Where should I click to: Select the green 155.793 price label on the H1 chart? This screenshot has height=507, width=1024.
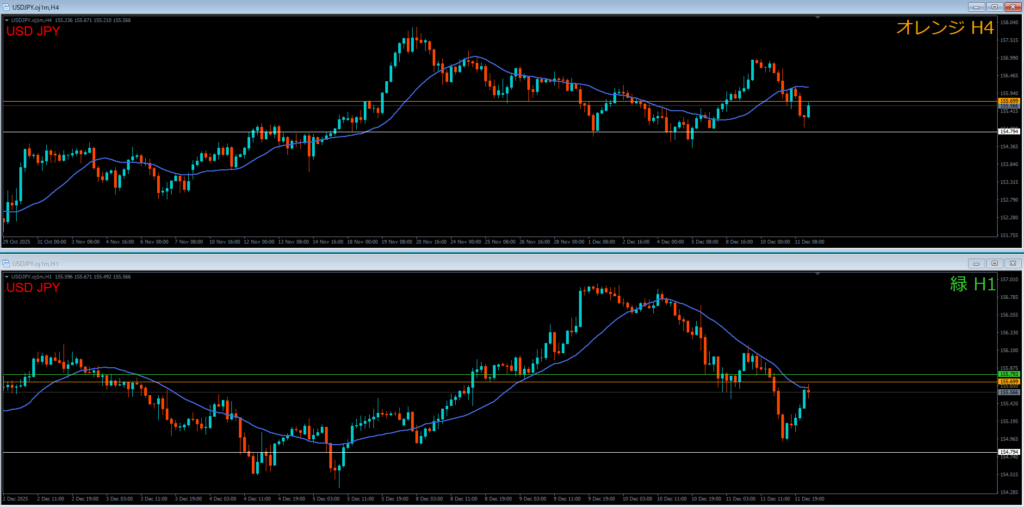point(1009,374)
